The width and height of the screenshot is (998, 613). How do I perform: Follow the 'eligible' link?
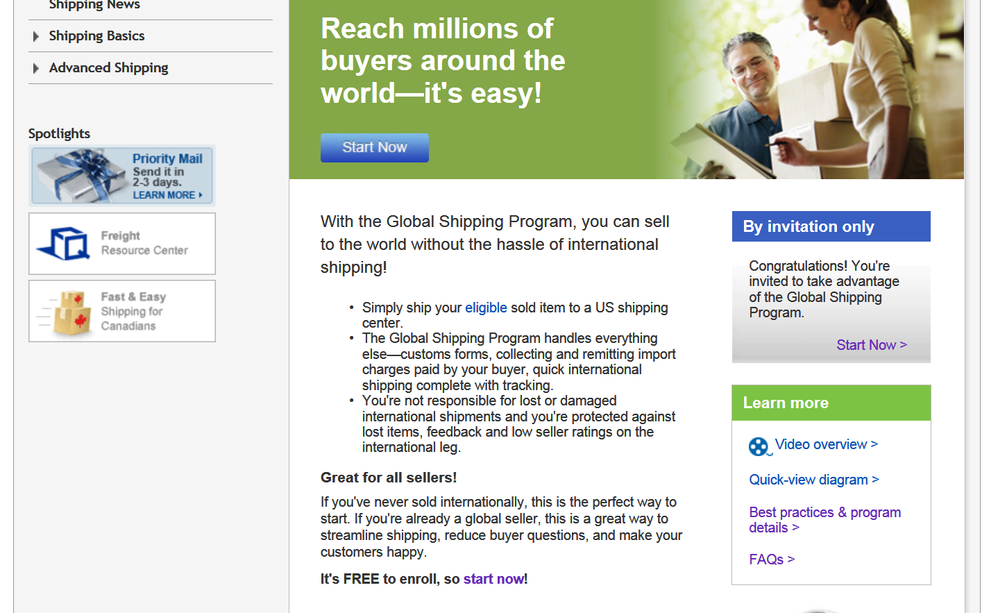click(486, 308)
